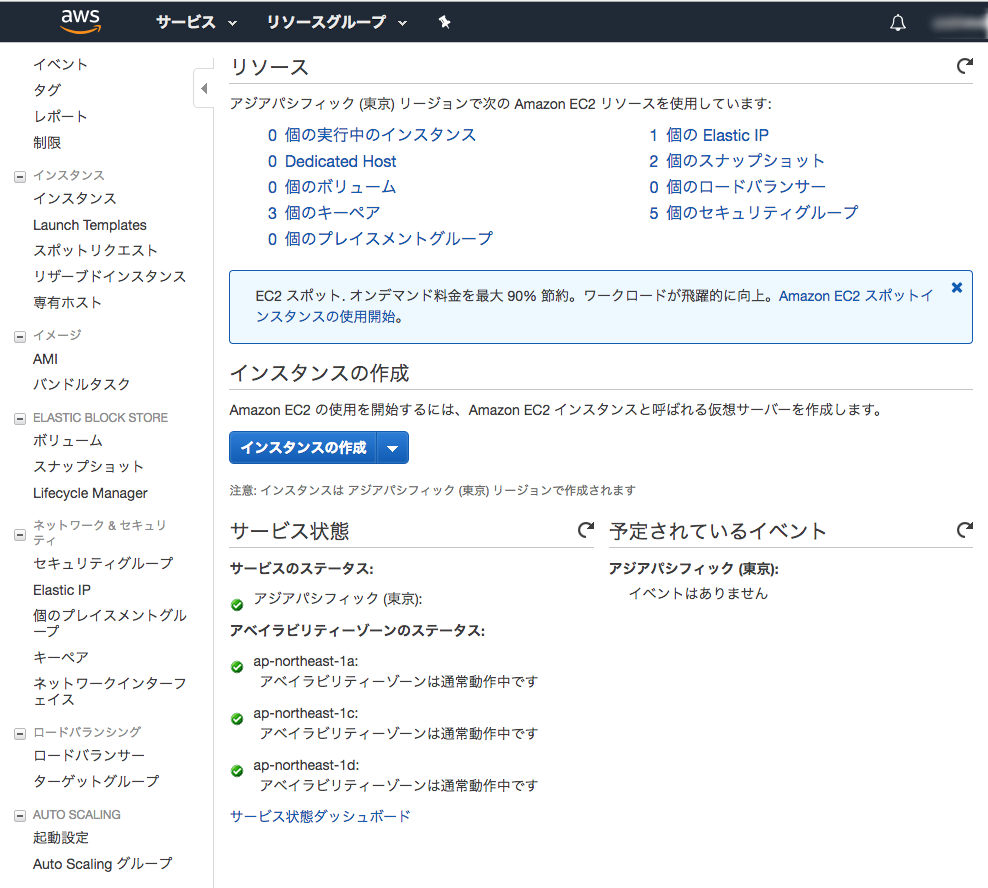Select AMI in sidebar
This screenshot has height=888, width=988.
[x=45, y=359]
